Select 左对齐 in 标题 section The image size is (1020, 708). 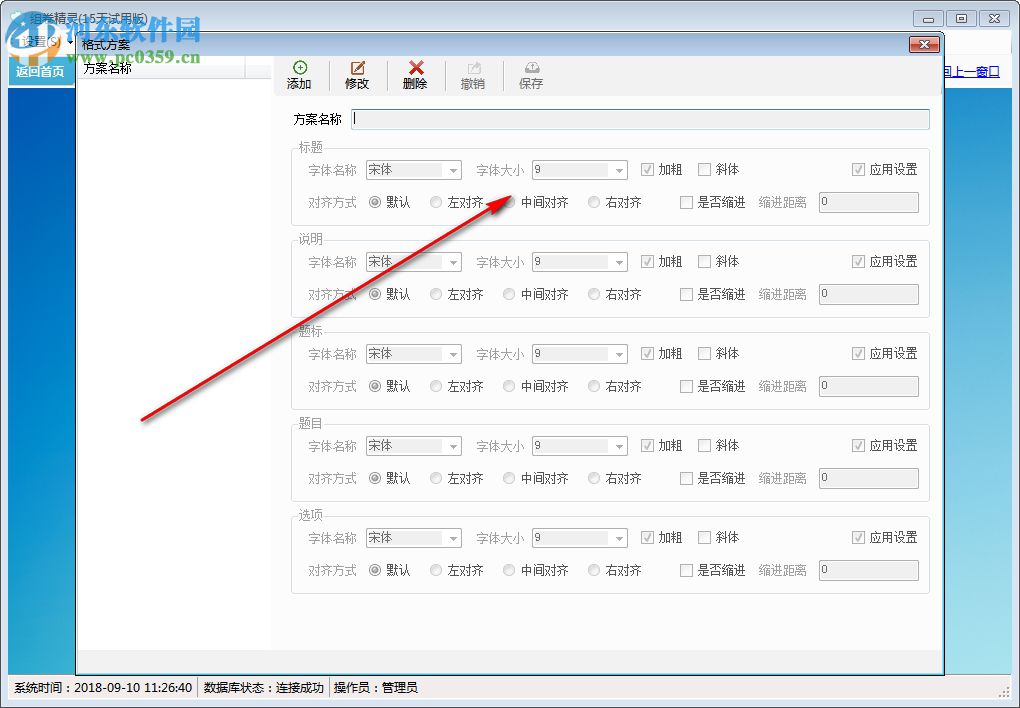(436, 202)
